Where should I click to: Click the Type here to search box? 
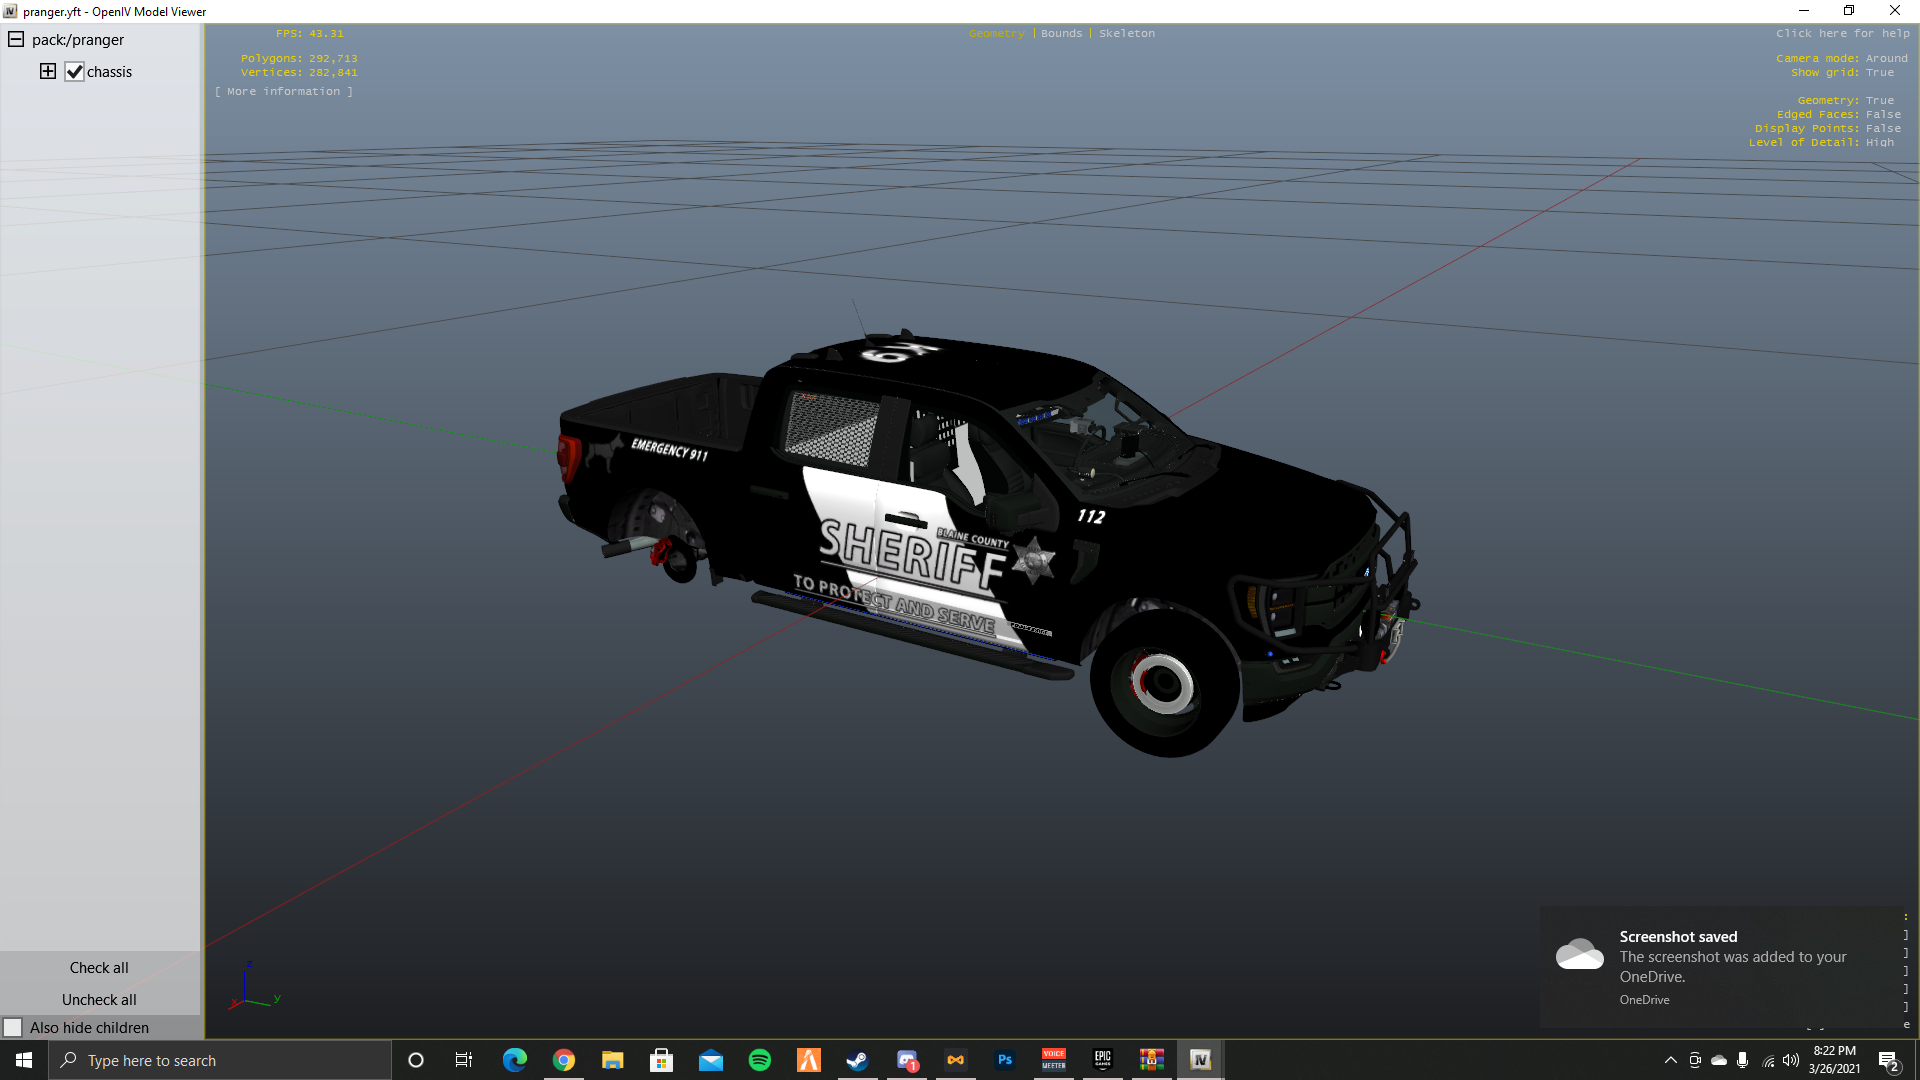point(220,1060)
